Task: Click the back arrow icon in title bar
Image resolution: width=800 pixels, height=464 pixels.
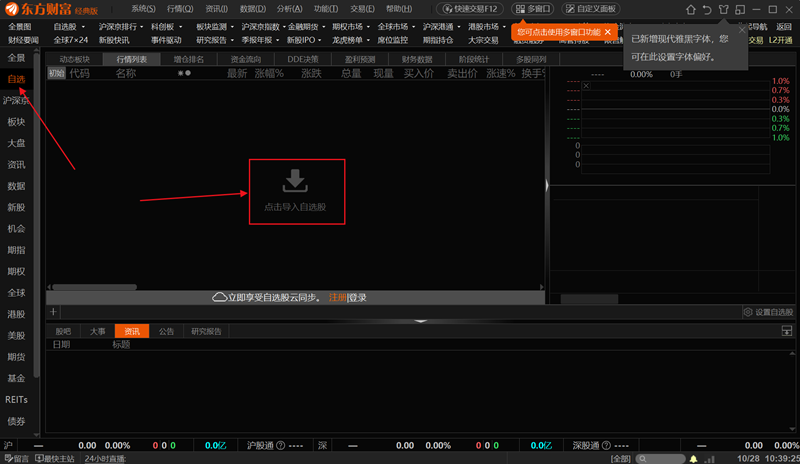Action: pos(707,9)
